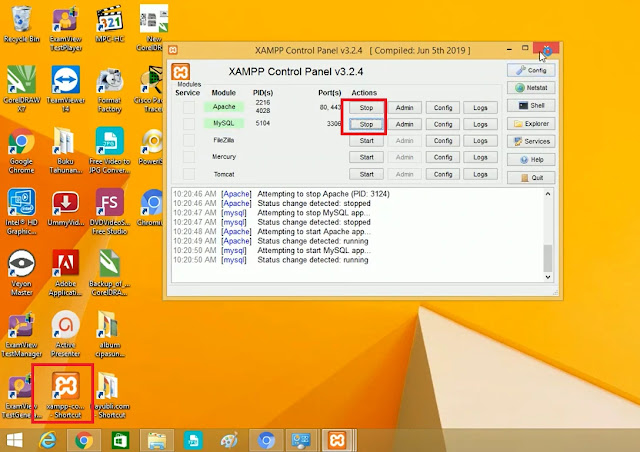Switch to XAMPP taskbar button
Screen dimensions: 640x452
pyautogui.click(x=338, y=441)
